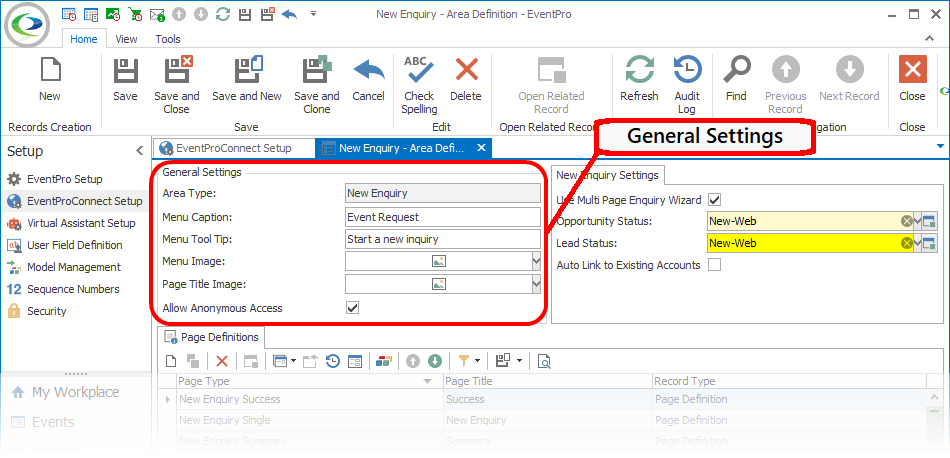
Task: Open the document tabs list dropdown
Action: (x=940, y=146)
